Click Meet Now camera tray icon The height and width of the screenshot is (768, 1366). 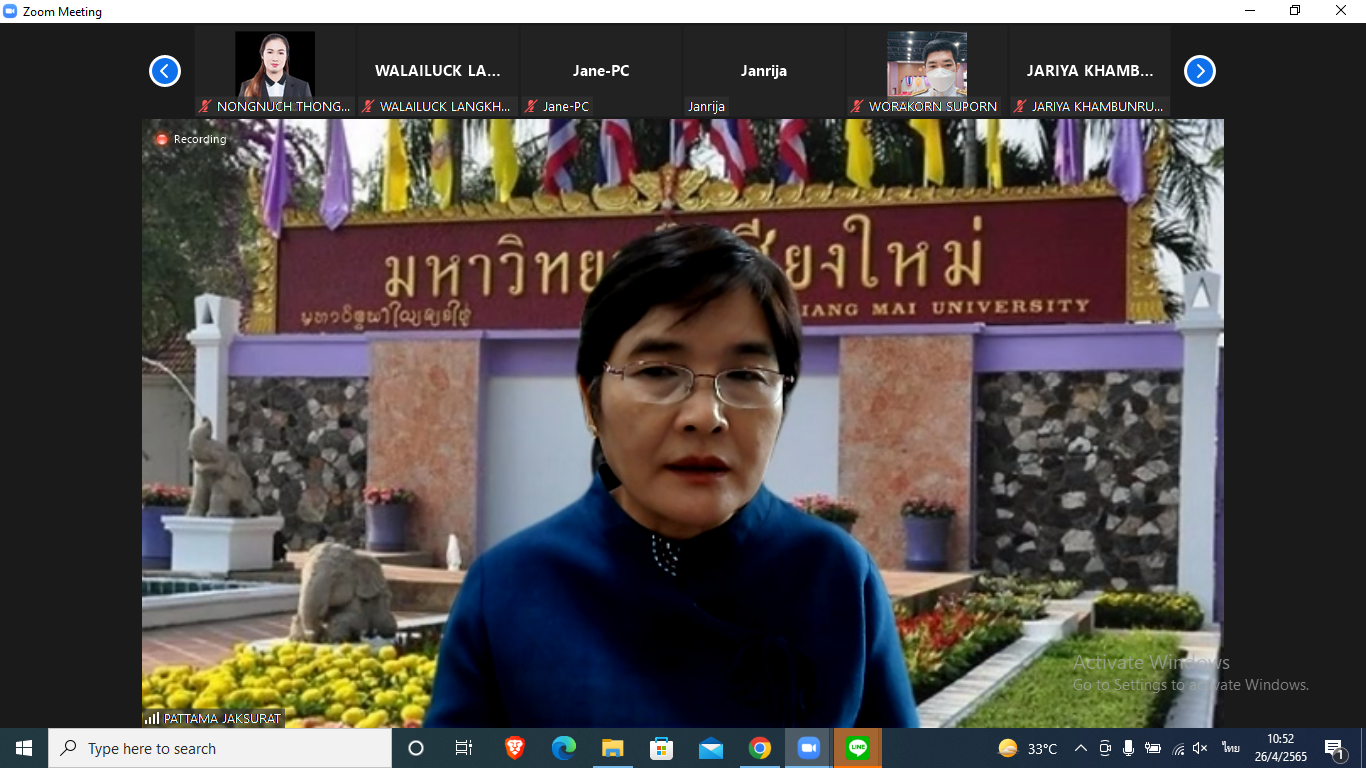1105,748
